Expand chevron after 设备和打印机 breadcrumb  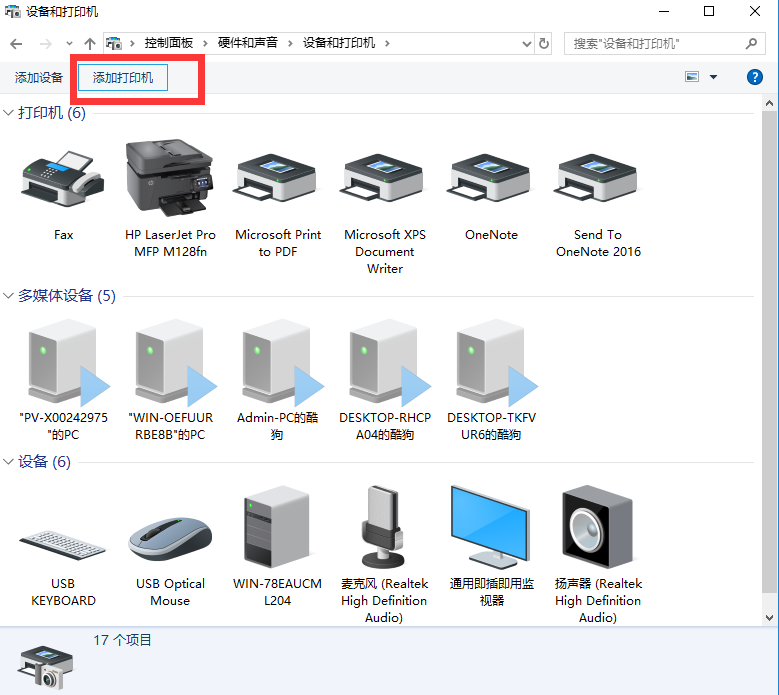pyautogui.click(x=387, y=44)
